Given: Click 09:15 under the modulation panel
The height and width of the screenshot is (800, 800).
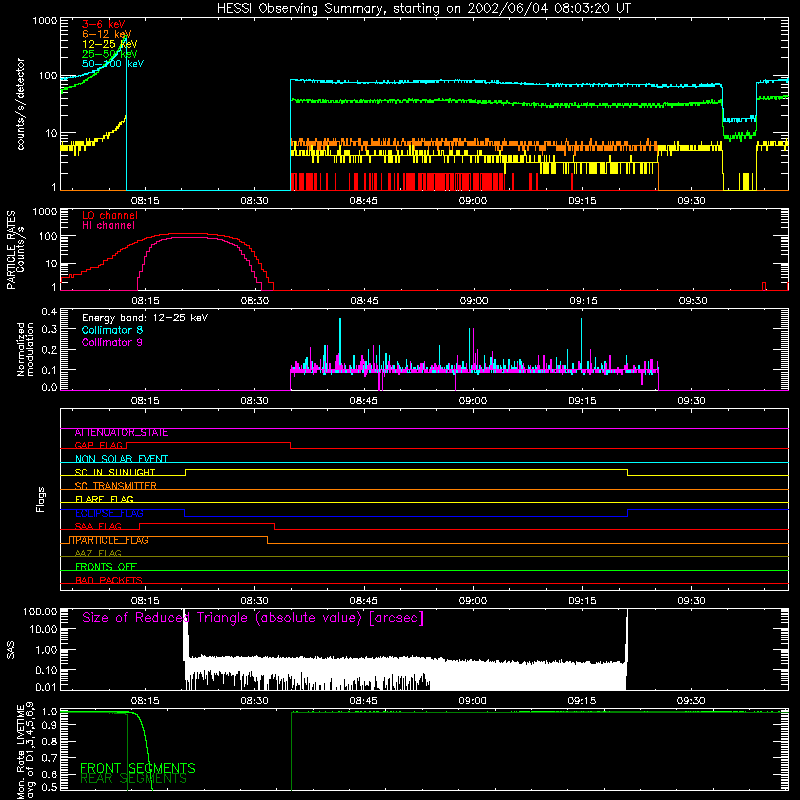Looking at the screenshot, I should coord(583,401).
